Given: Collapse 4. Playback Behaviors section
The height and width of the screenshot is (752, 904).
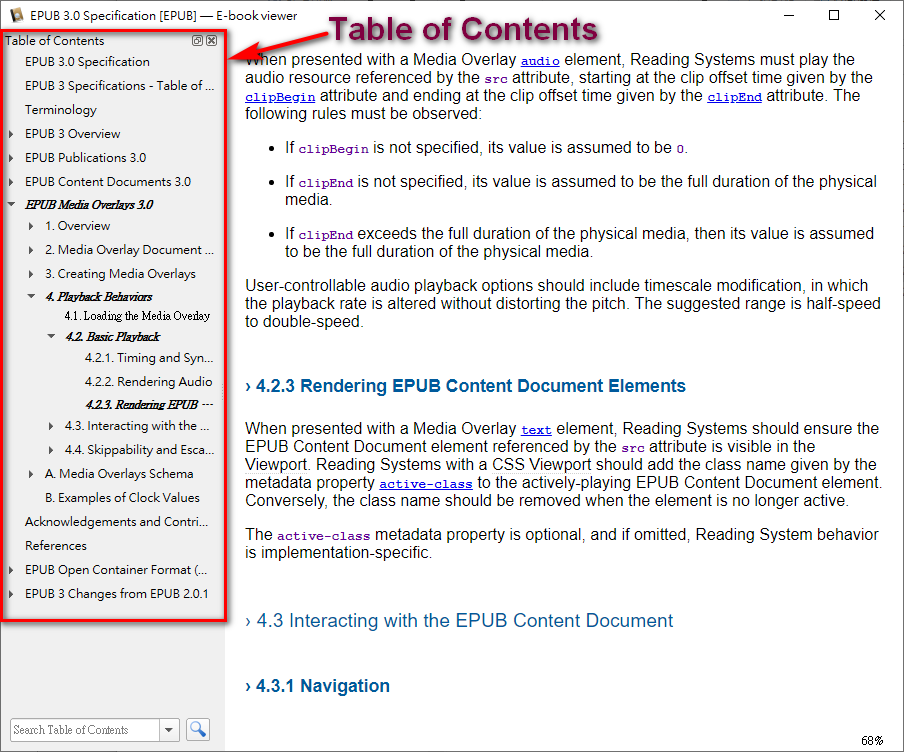Looking at the screenshot, I should 31,296.
